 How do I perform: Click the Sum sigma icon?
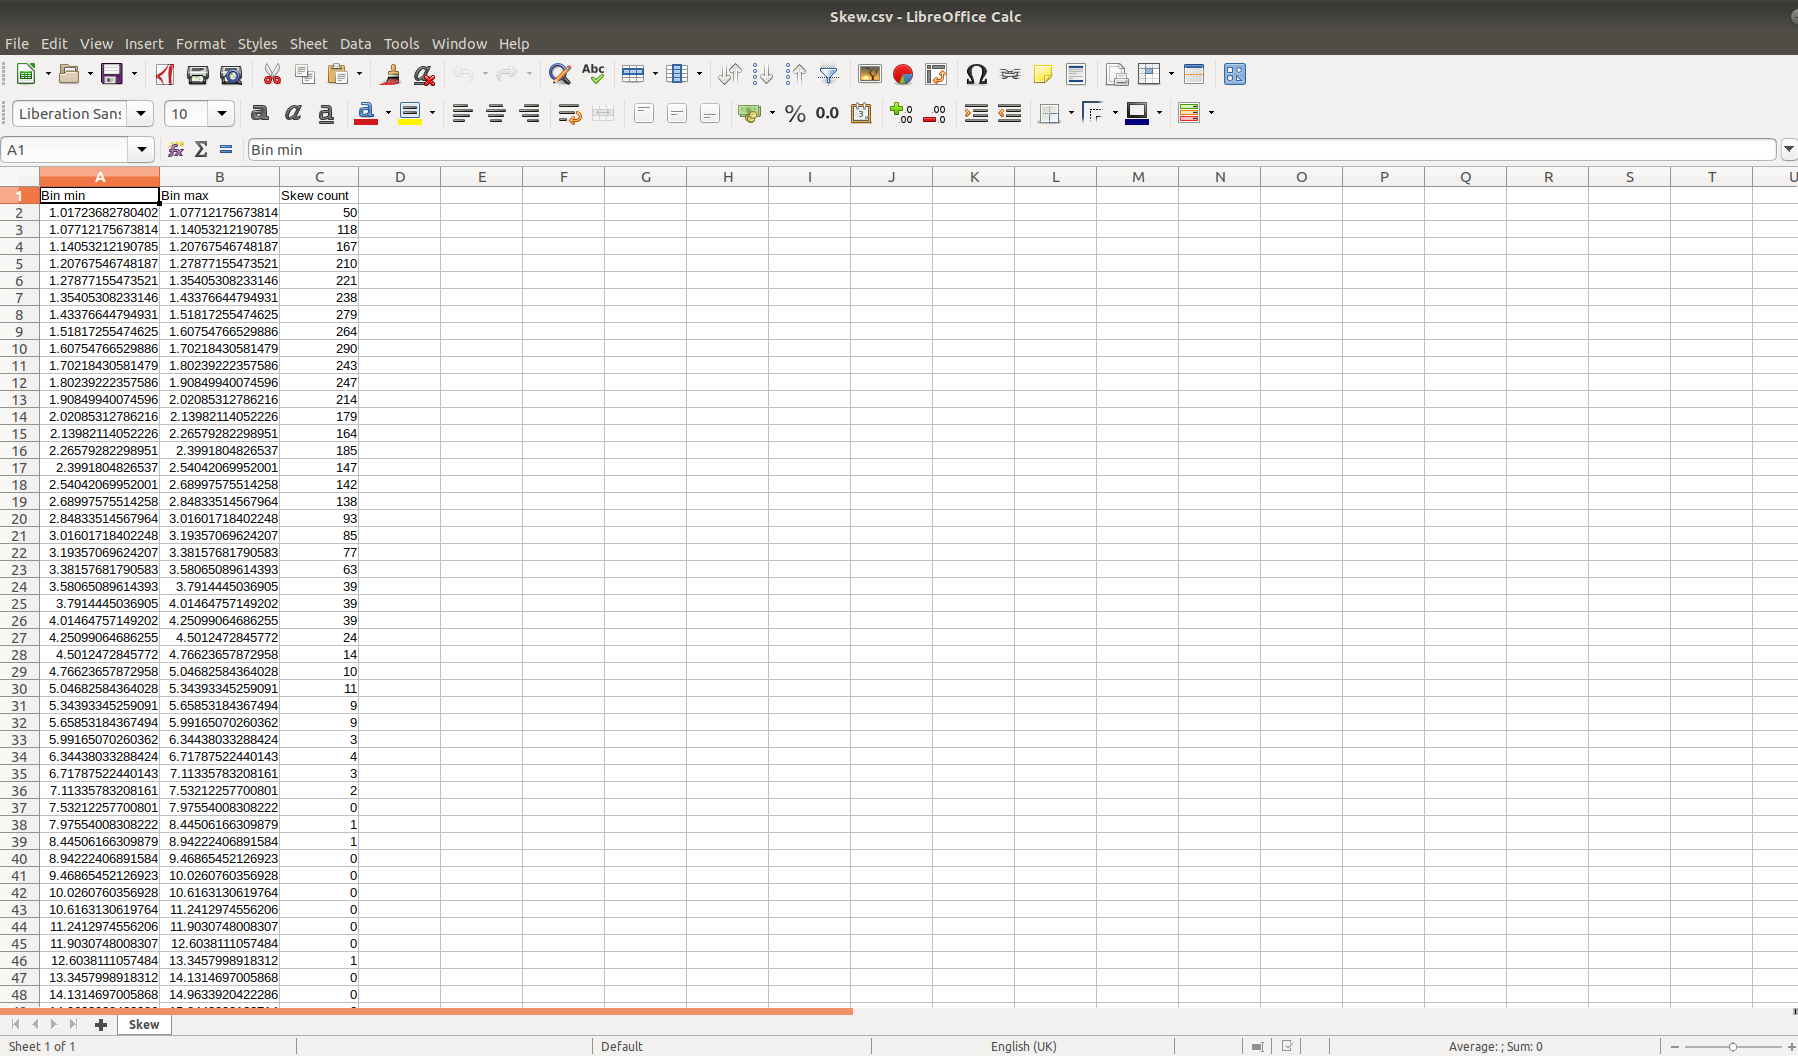(x=201, y=149)
